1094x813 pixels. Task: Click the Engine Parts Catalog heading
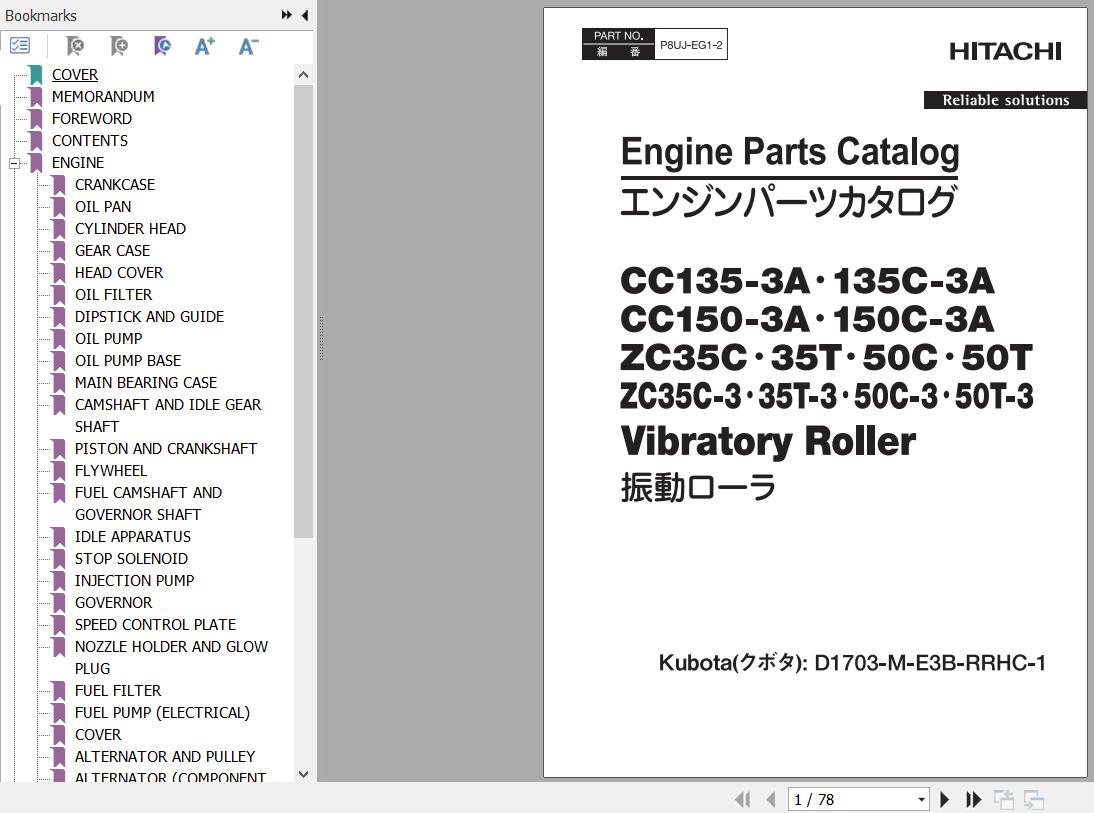[x=790, y=151]
